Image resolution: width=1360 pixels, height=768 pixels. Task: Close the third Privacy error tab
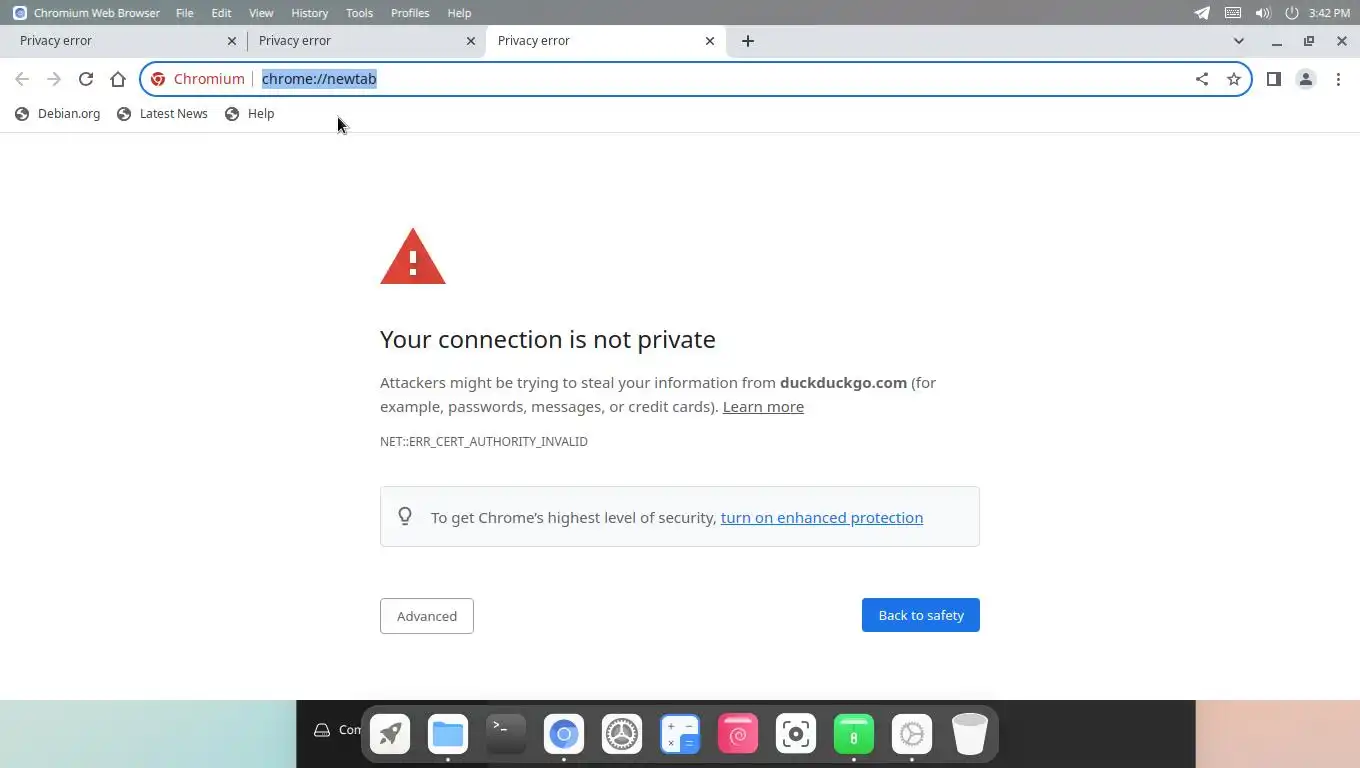tap(710, 41)
